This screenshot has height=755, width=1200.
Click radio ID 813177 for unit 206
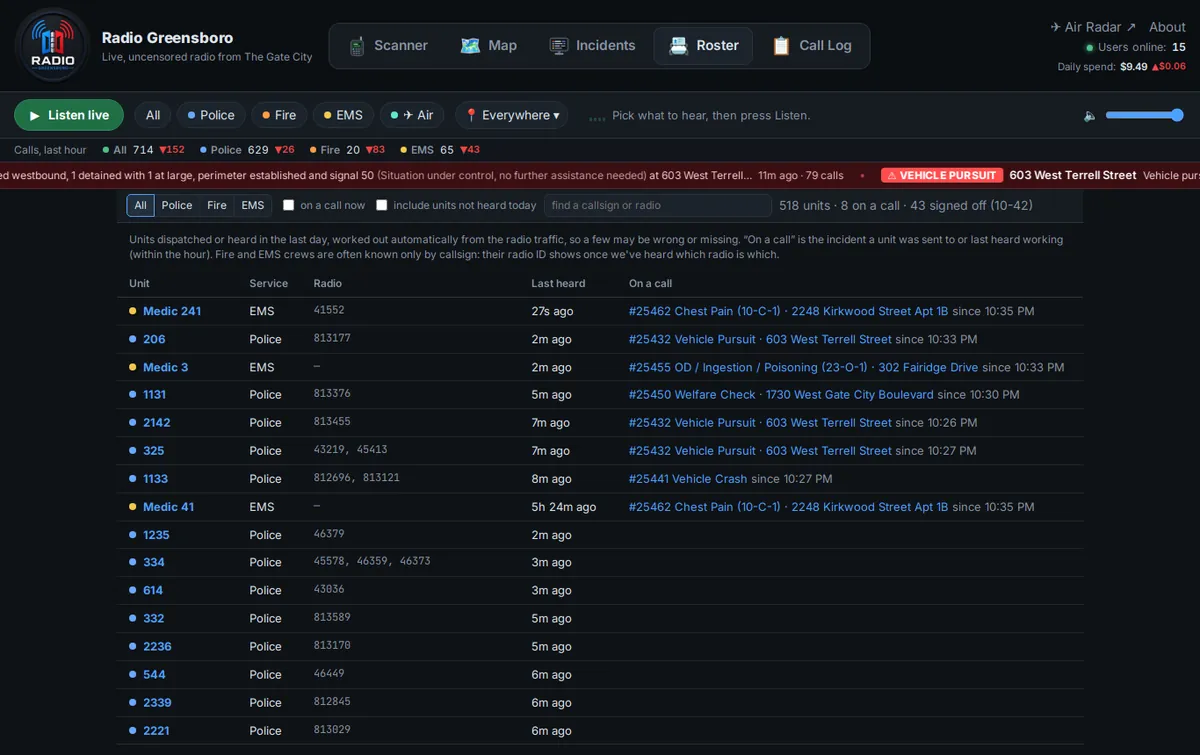click(x=332, y=338)
